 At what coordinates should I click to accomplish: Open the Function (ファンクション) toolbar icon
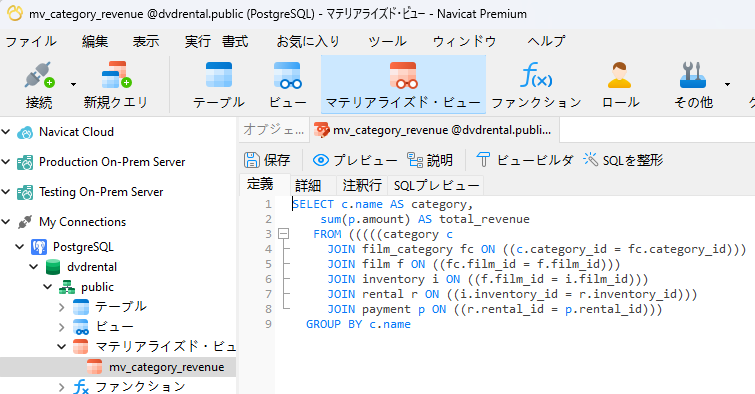point(536,75)
